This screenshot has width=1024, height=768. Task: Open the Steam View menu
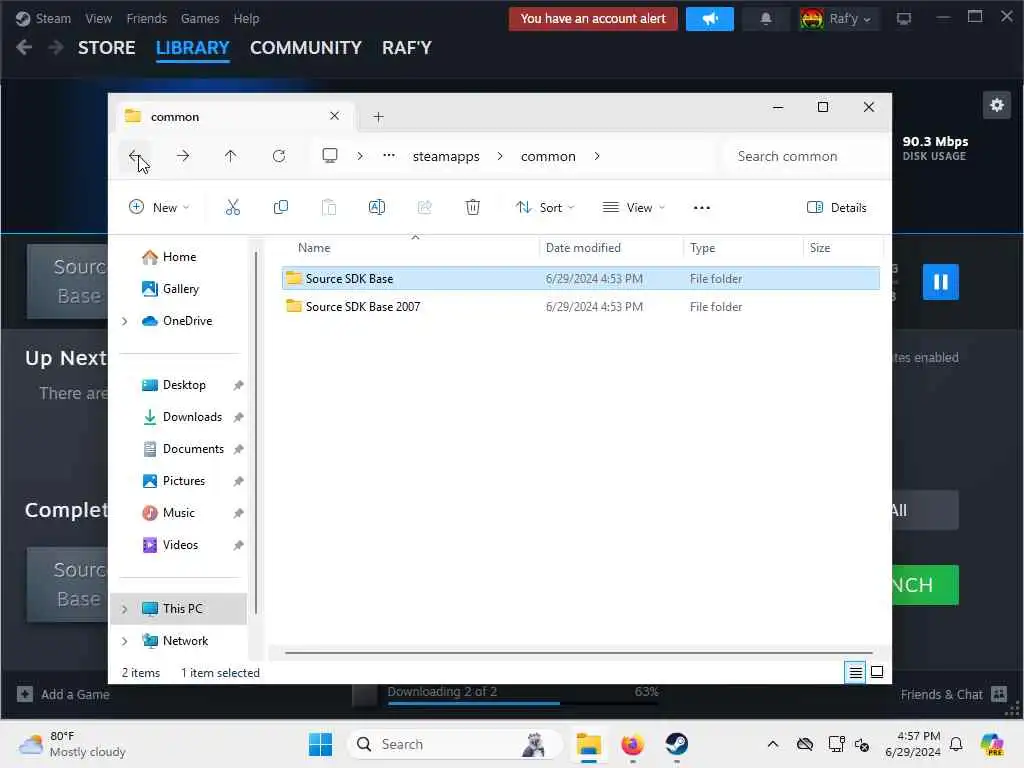click(99, 19)
